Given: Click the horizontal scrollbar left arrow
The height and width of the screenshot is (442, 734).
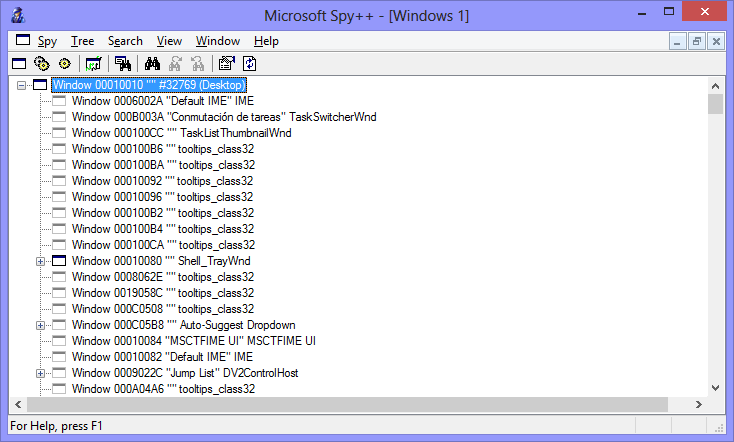Looking at the screenshot, I should (x=18, y=404).
